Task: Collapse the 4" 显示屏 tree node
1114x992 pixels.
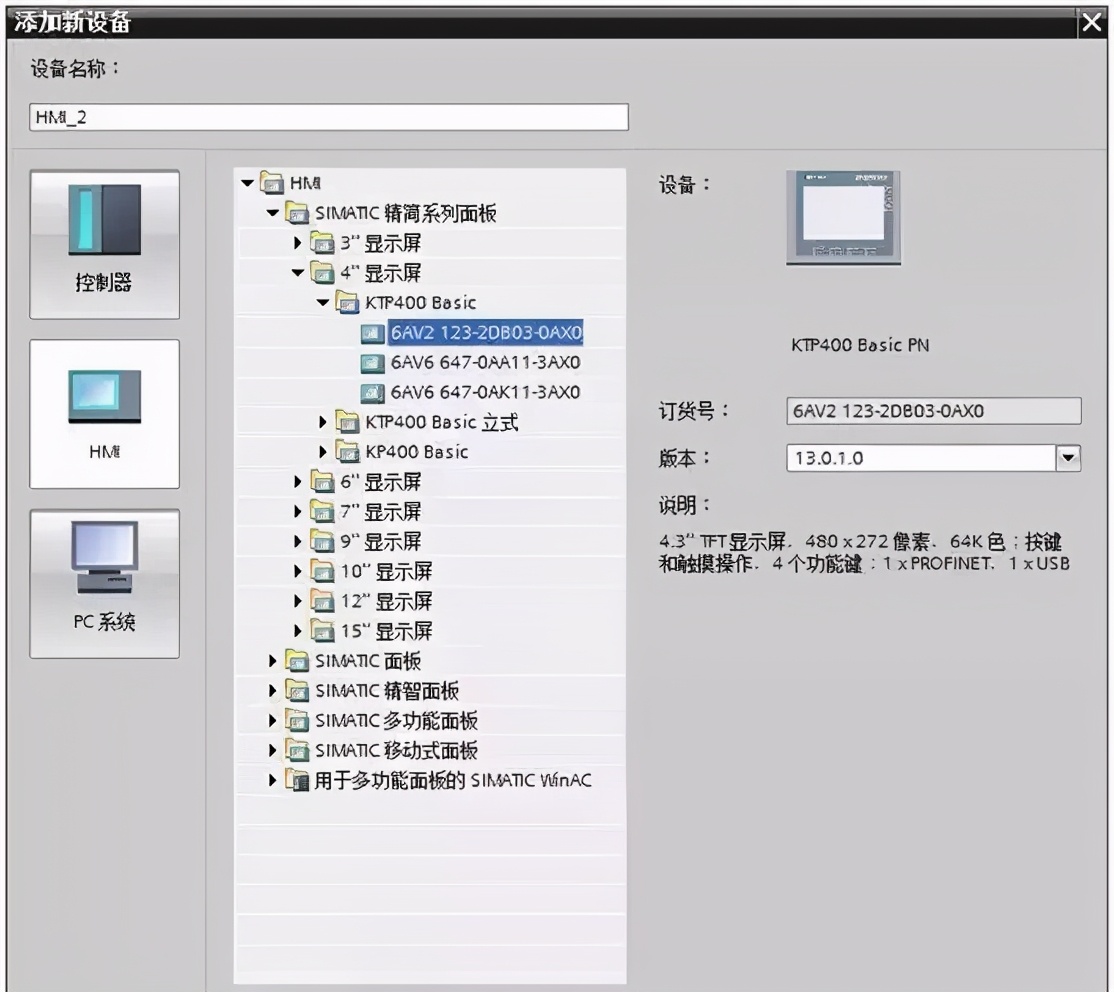Action: (297, 272)
